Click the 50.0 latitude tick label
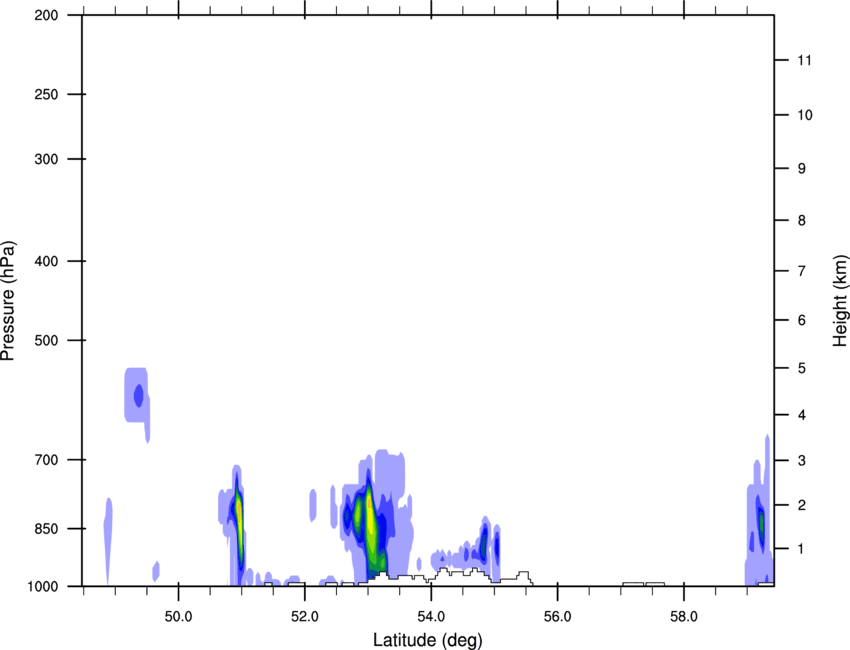The image size is (850, 650). [x=178, y=617]
